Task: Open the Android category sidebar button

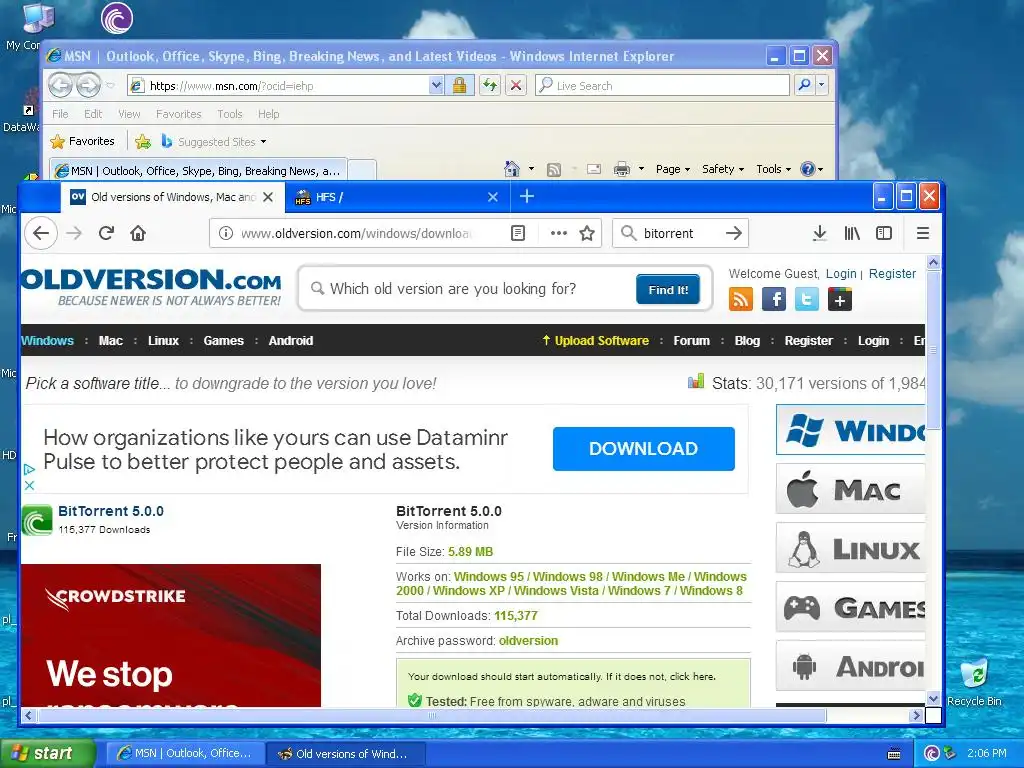Action: tap(851, 665)
